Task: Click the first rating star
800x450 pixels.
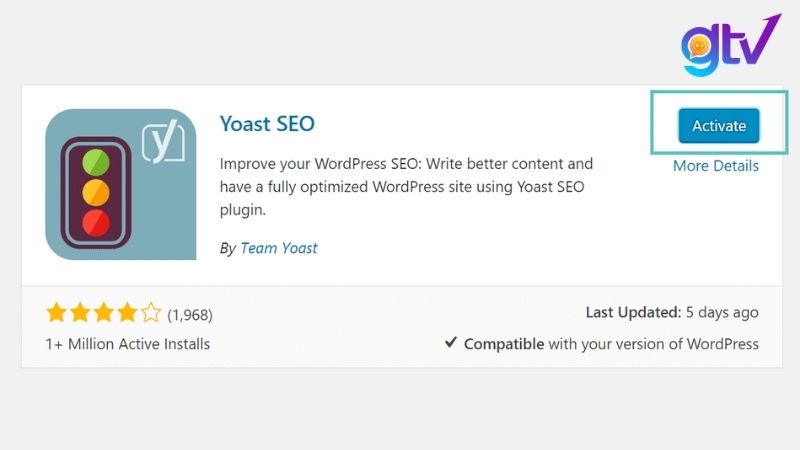Action: [56, 314]
